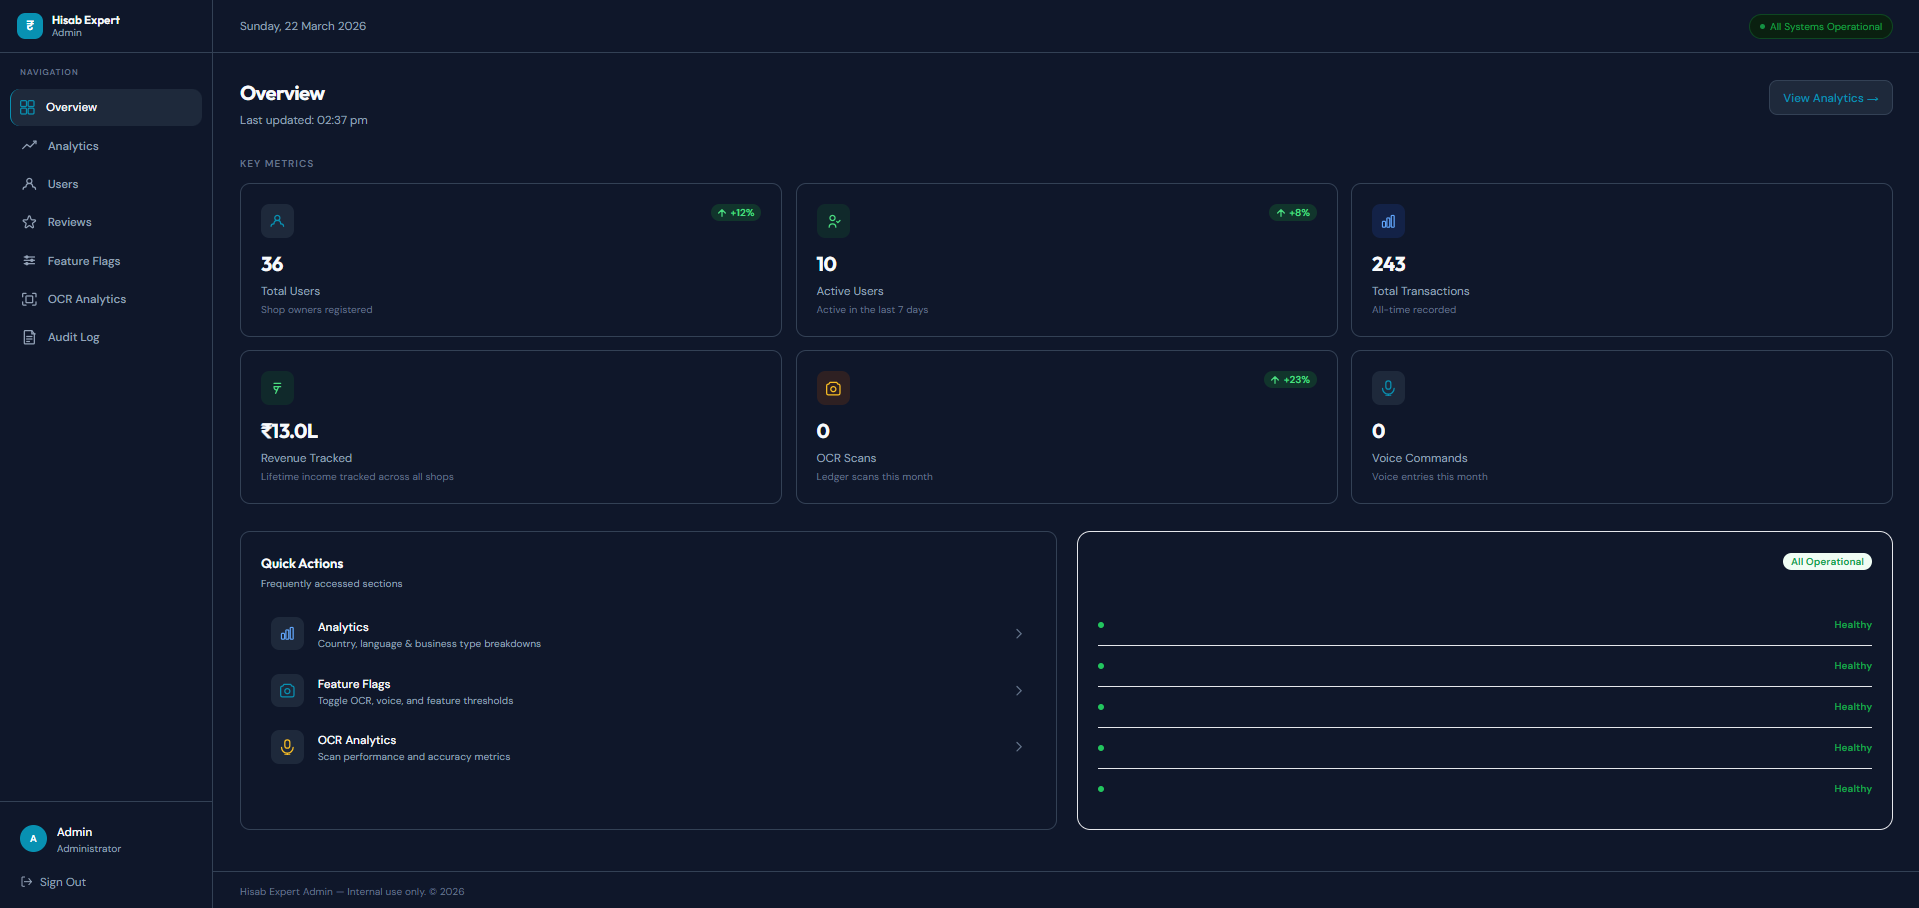Open the Reviews section
The image size is (1919, 908).
tap(69, 221)
